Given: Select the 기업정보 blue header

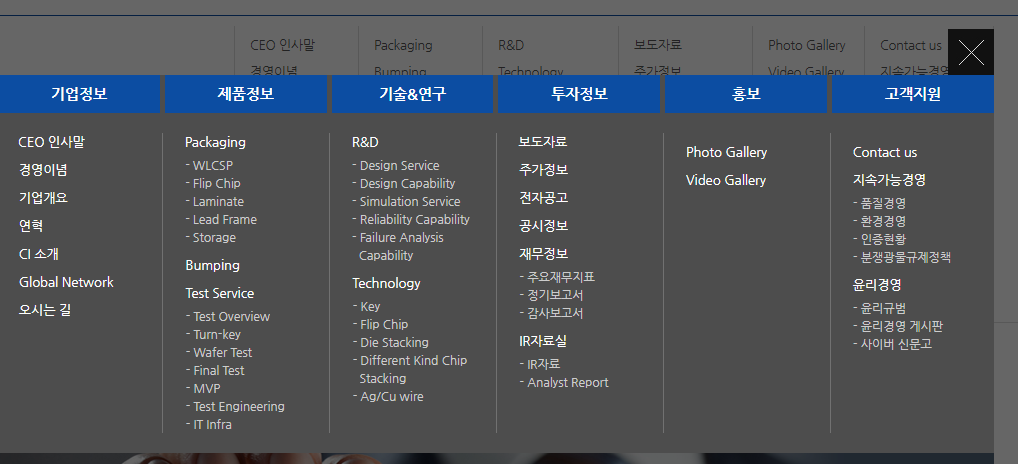Looking at the screenshot, I should 79,94.
